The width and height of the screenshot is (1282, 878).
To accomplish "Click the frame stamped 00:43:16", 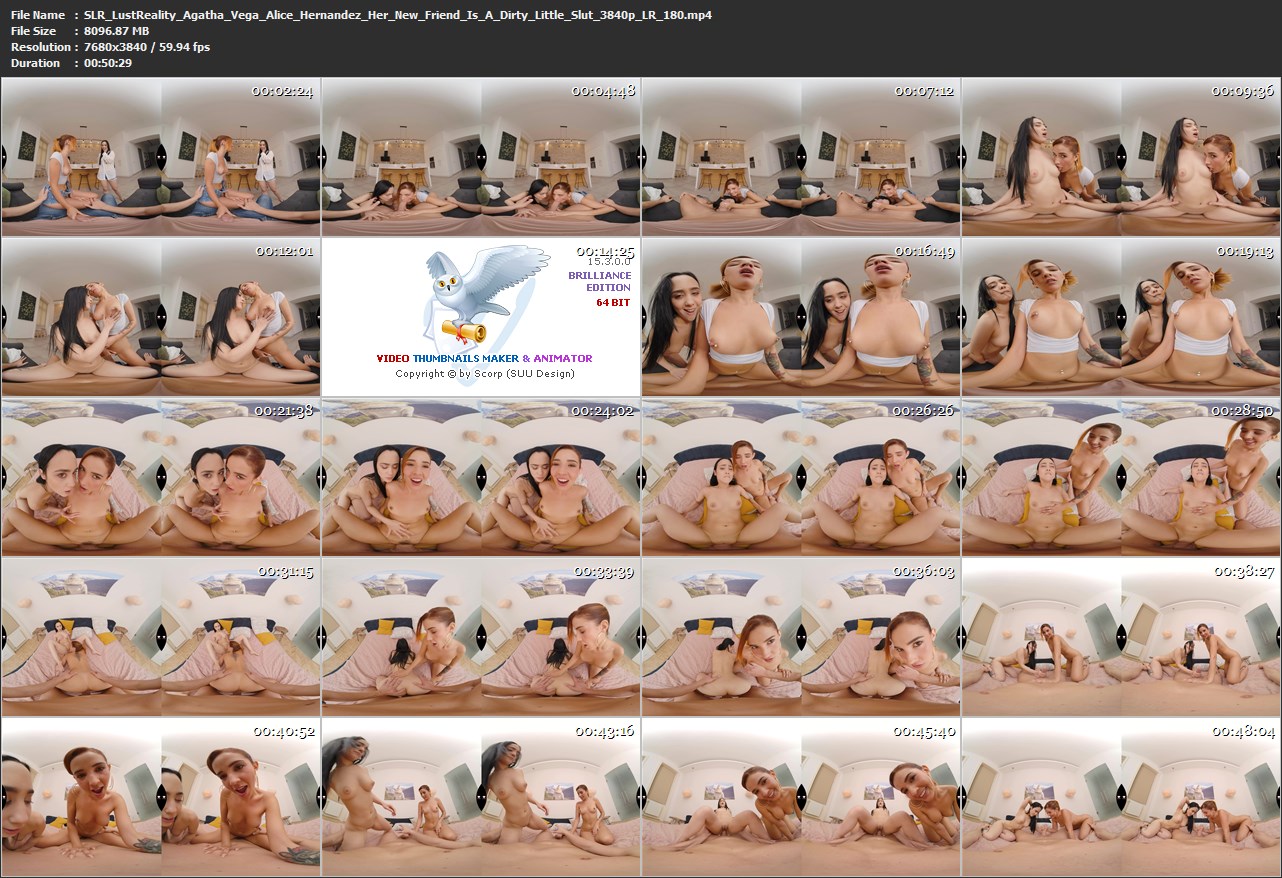I will (481, 797).
